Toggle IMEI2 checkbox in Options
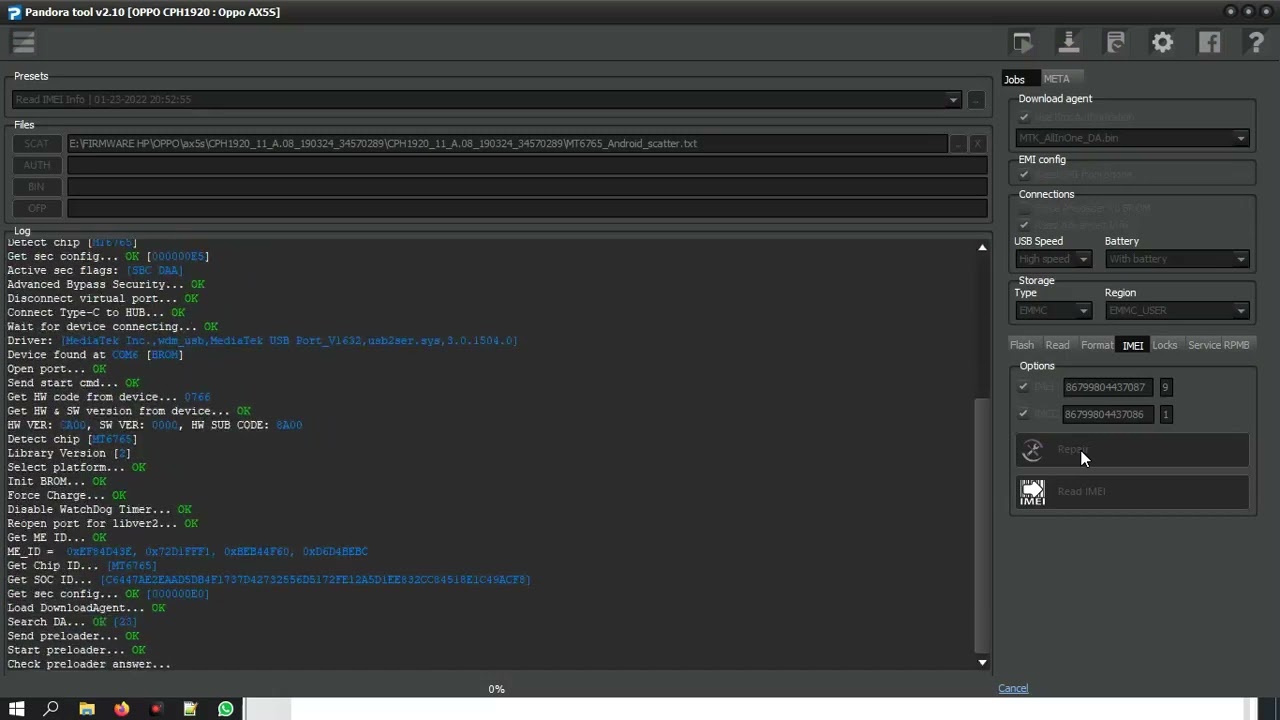The height and width of the screenshot is (720, 1280). pyautogui.click(x=1023, y=413)
